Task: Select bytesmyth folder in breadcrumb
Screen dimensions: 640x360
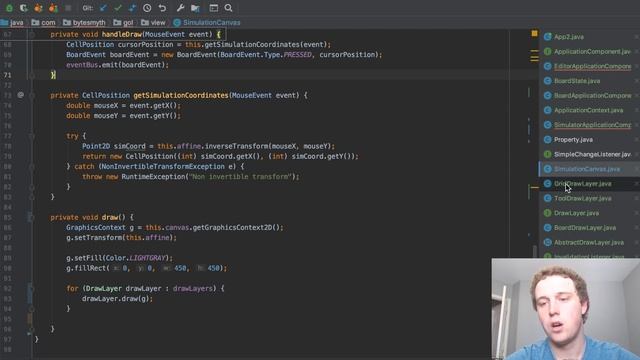Action: pos(84,22)
